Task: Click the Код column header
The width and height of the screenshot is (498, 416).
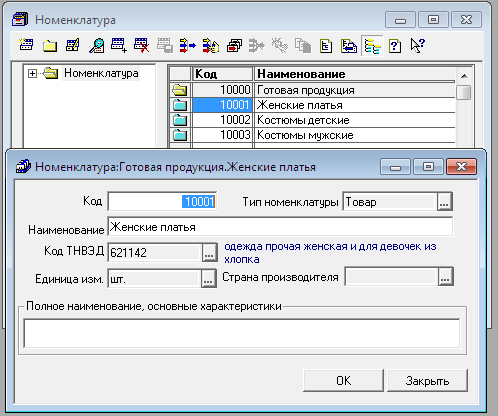Action: click(x=223, y=74)
